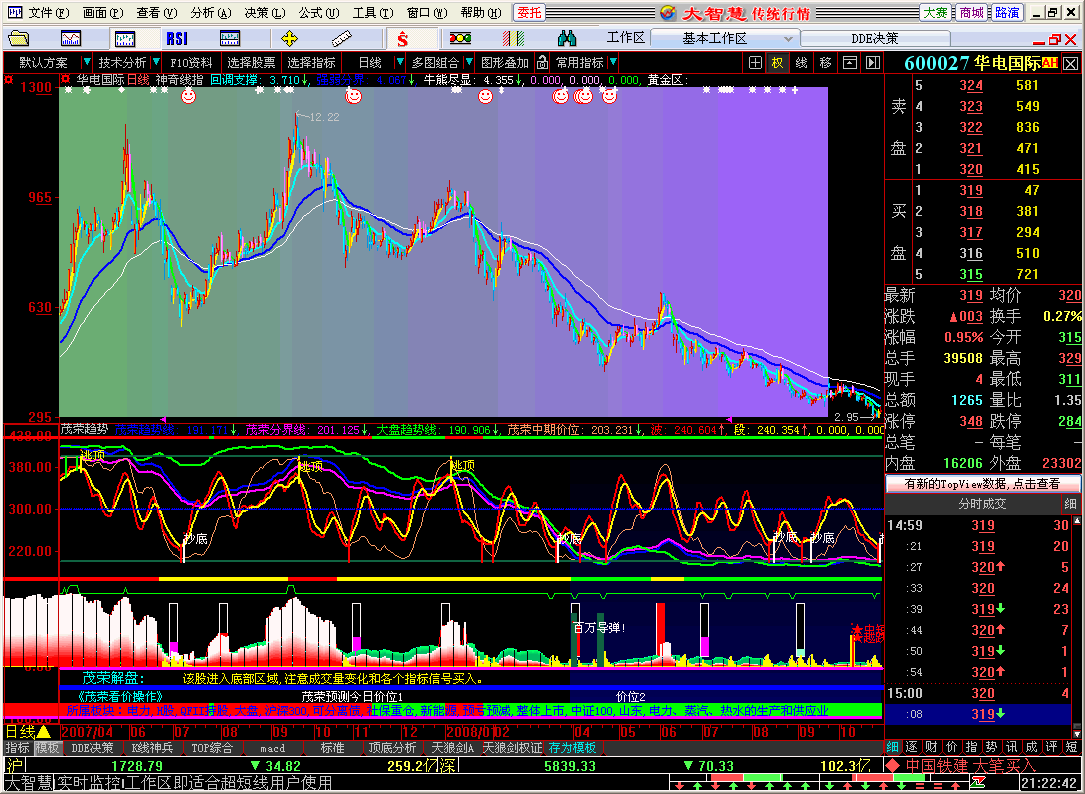Open the 基本工作区 workspace combo box
Screen dimensions: 1085x794
(x=724, y=39)
